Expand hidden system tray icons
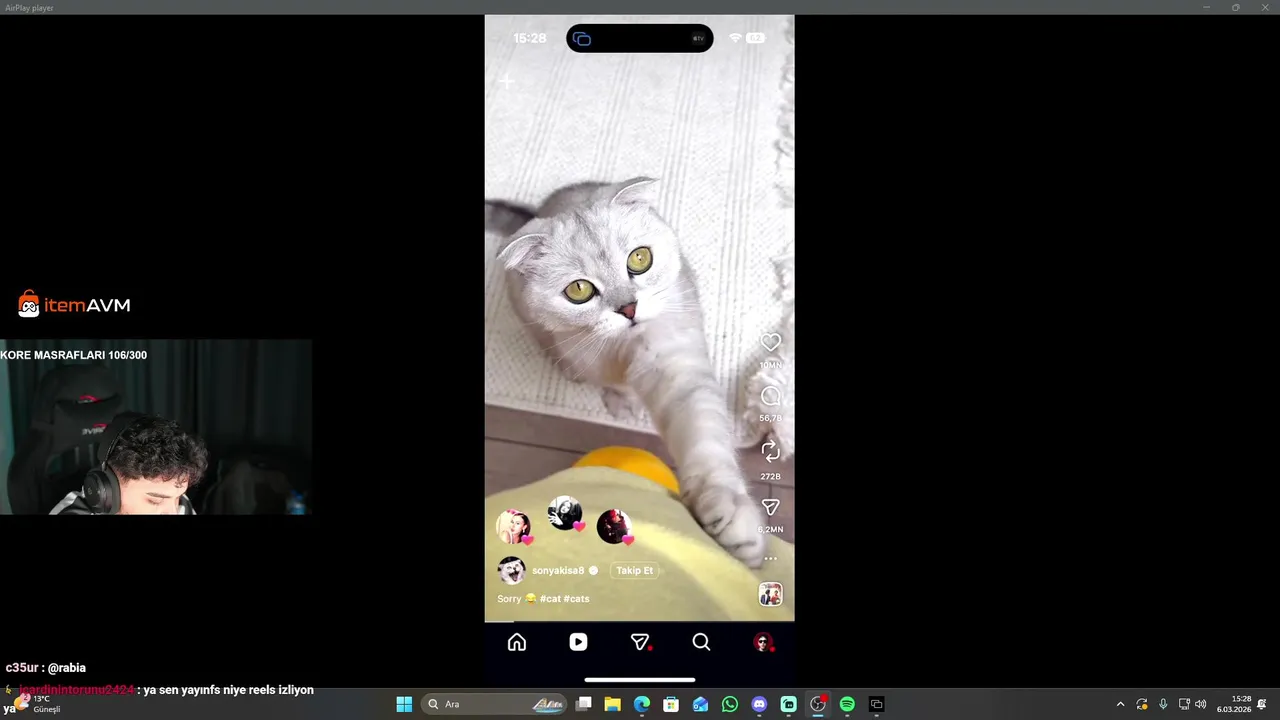Viewport: 1280px width, 720px height. [1120, 704]
